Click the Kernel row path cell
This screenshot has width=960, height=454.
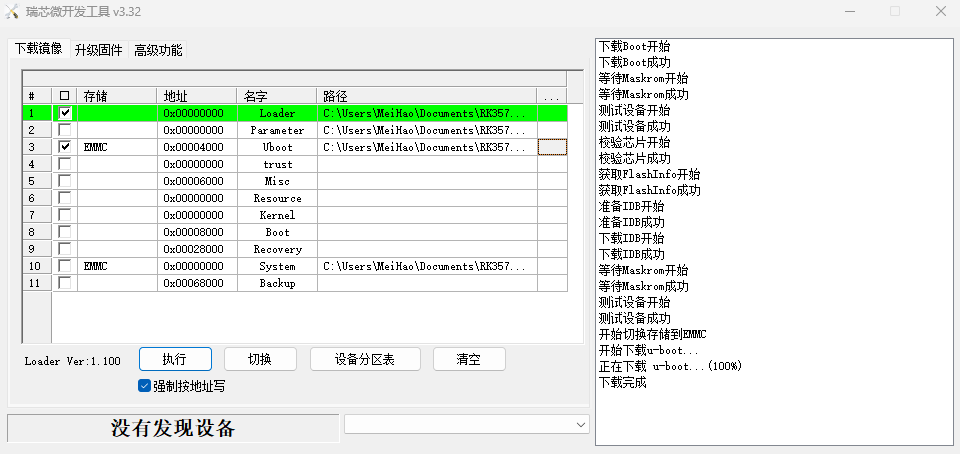pos(427,215)
